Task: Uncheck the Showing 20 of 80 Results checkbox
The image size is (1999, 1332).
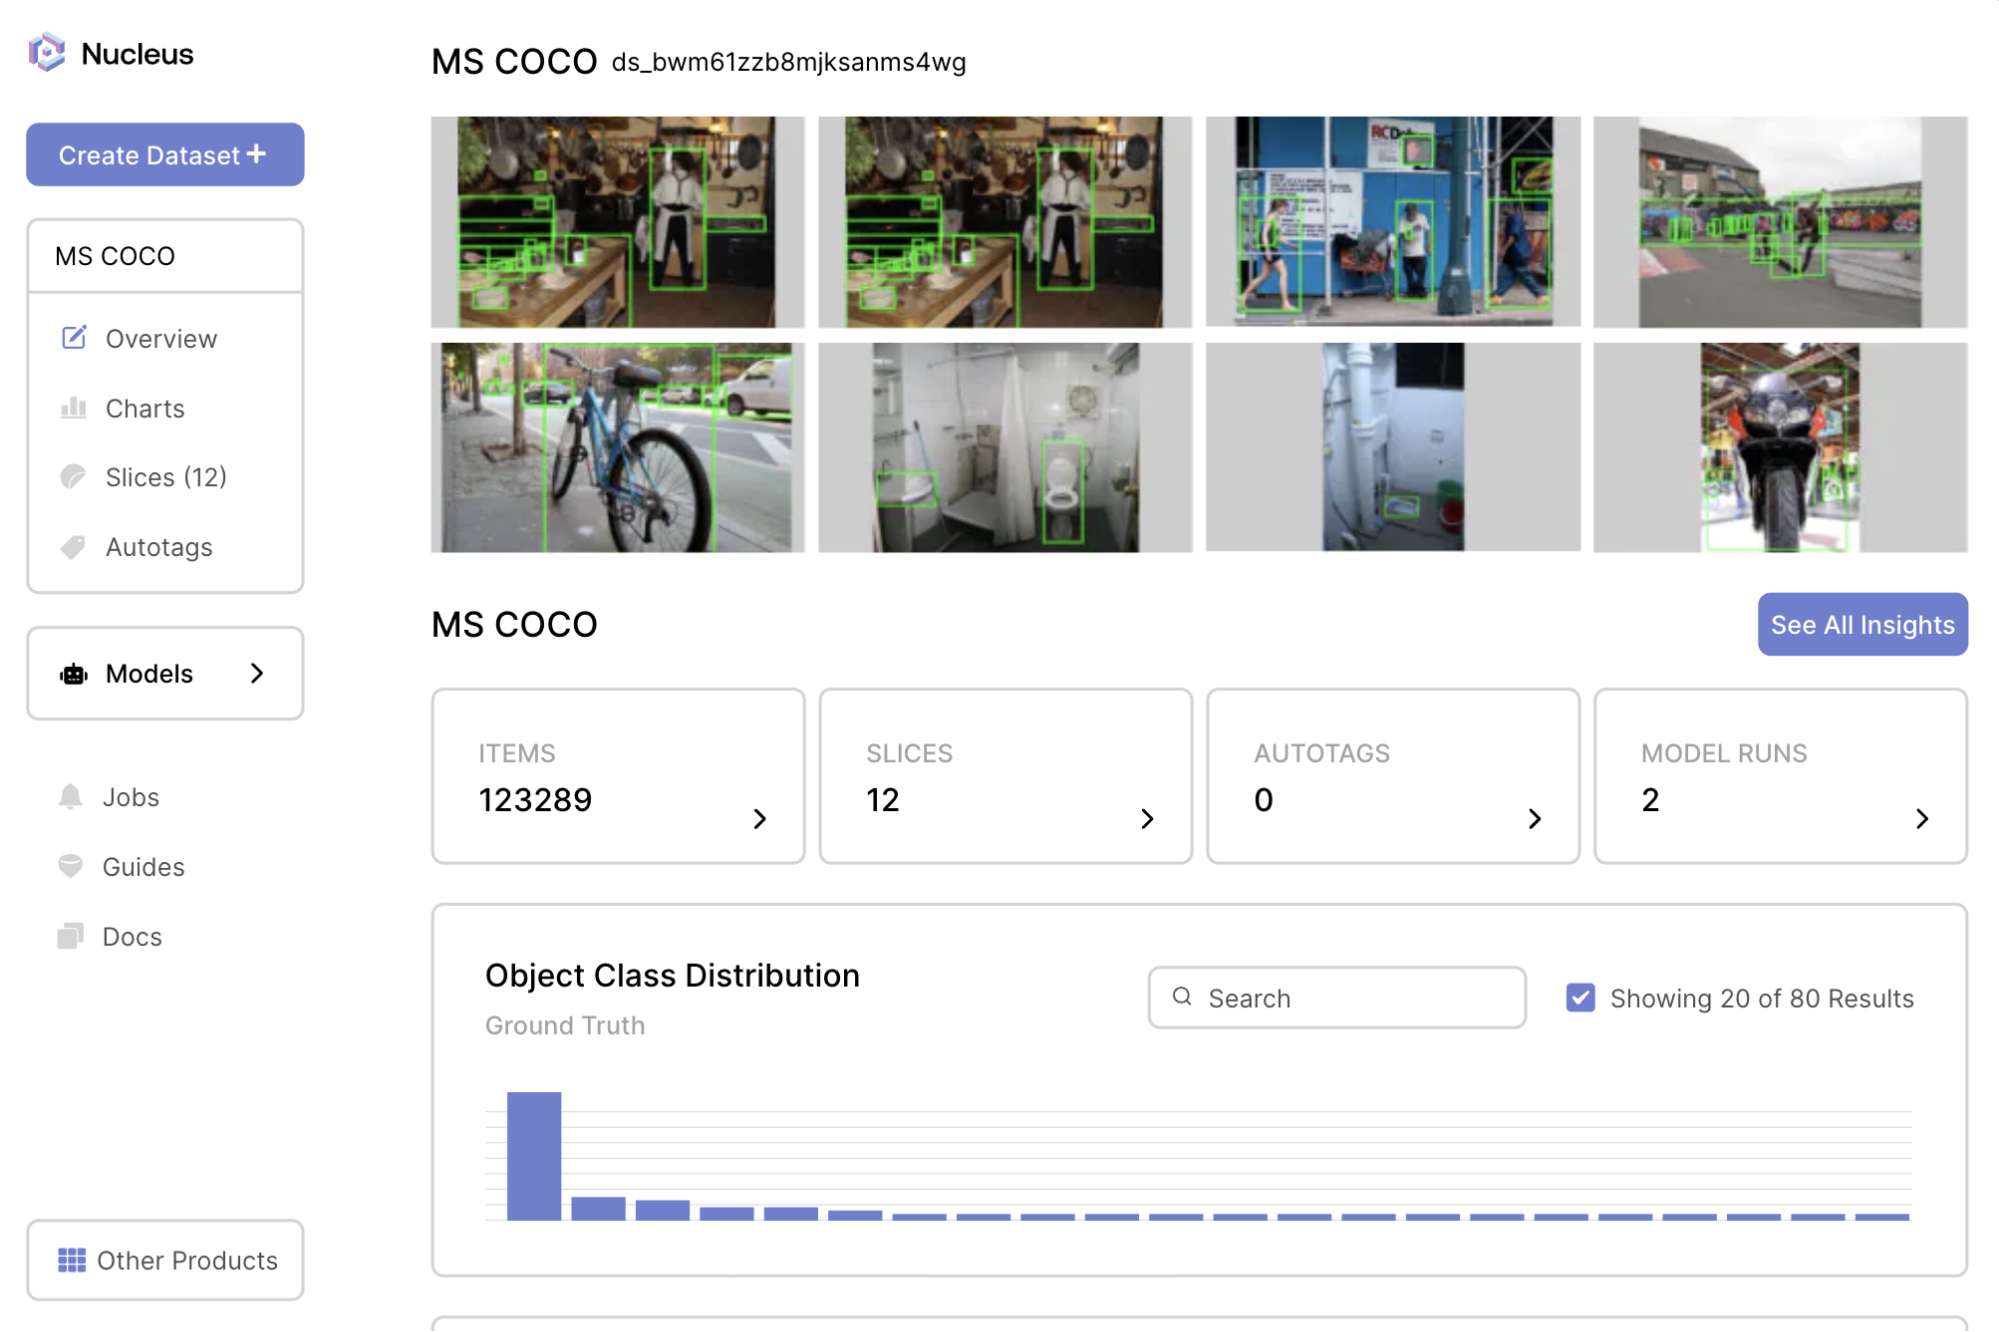Action: pos(1578,997)
